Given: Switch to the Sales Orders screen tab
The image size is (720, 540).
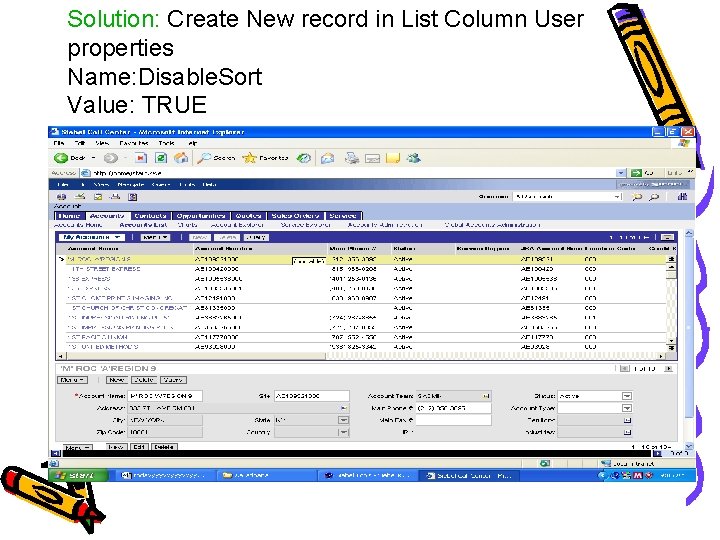Looking at the screenshot, I should click(x=295, y=216).
